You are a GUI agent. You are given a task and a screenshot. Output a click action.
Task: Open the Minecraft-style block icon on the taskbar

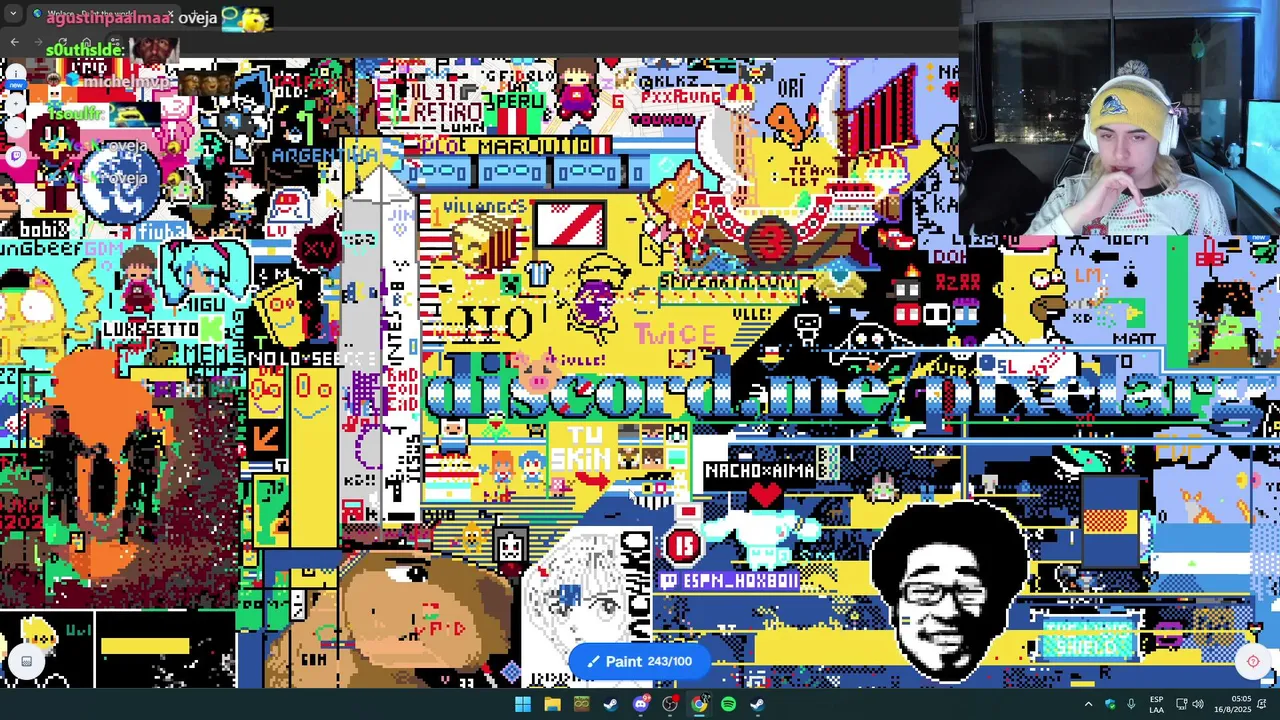pyautogui.click(x=581, y=705)
